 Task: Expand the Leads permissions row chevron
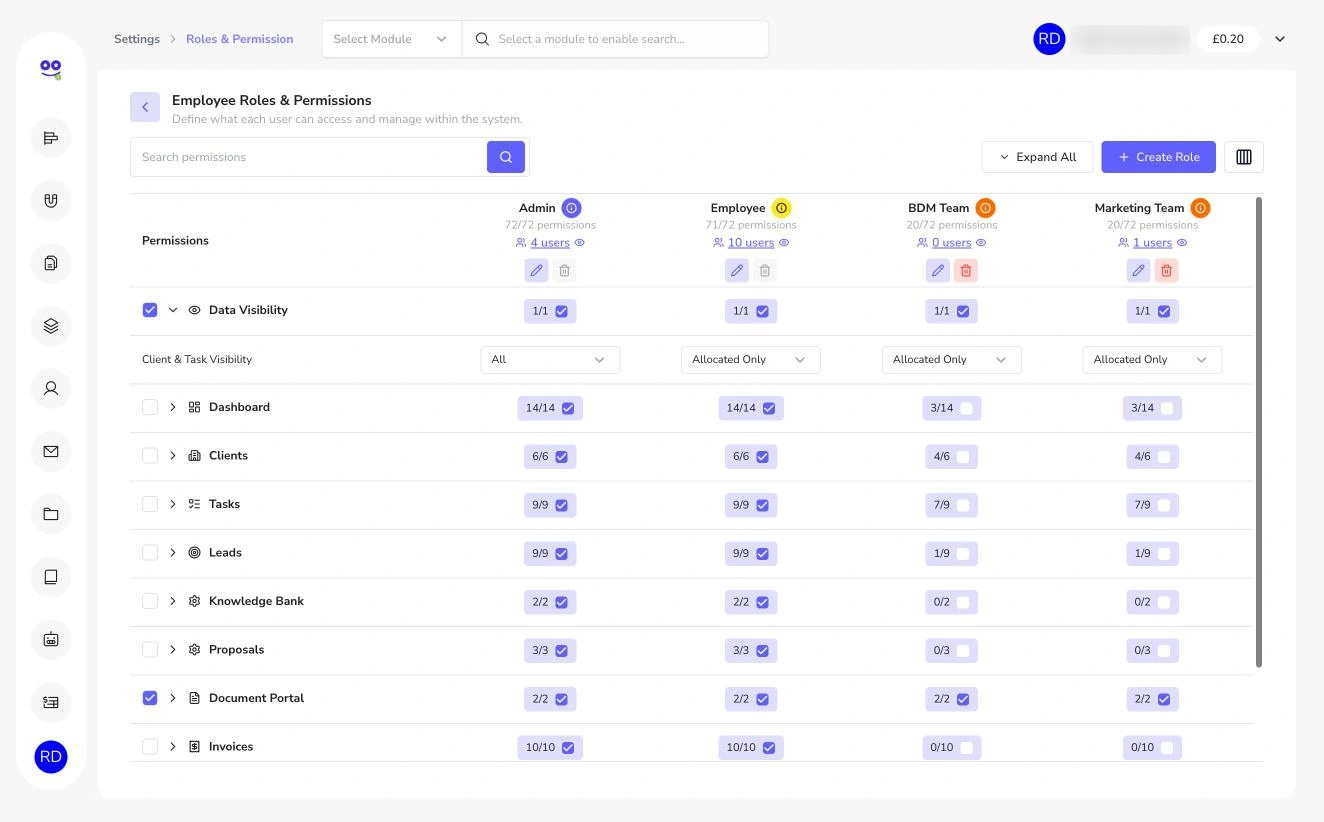click(x=173, y=553)
